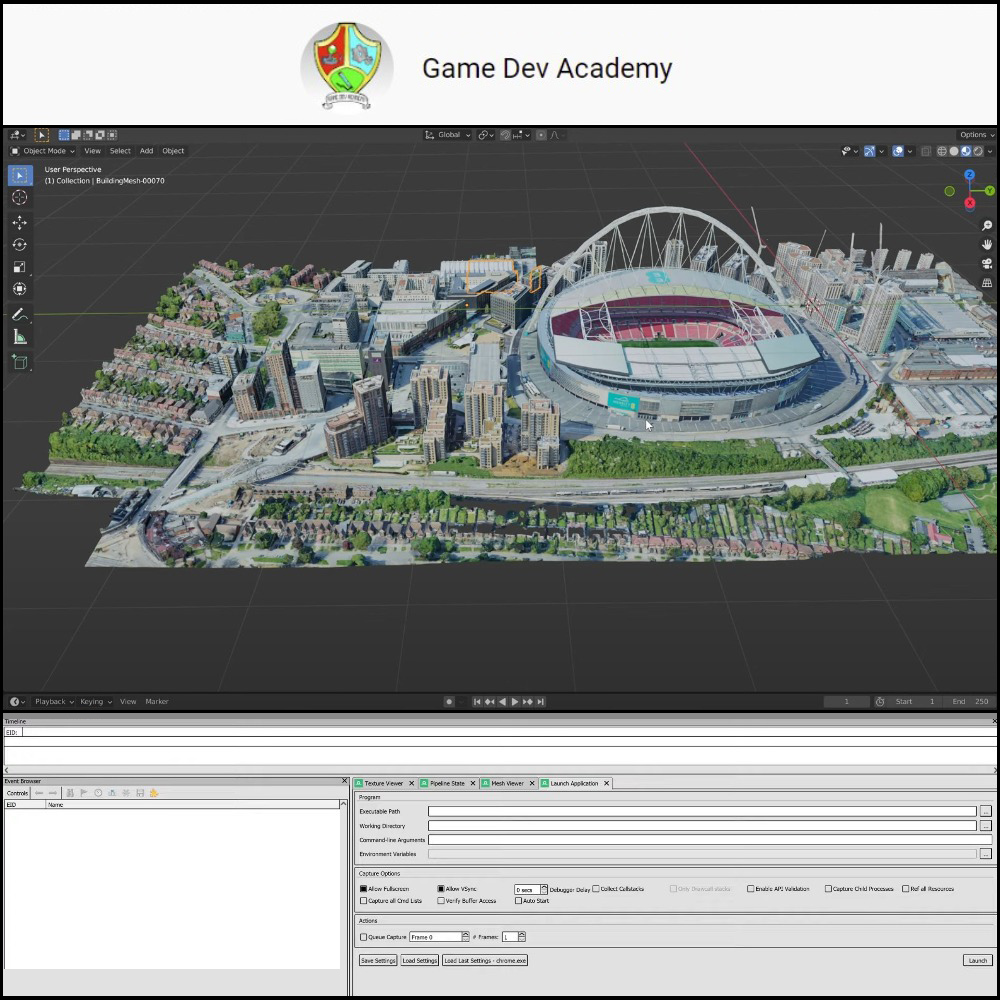Open the Object Mode dropdown

tap(43, 151)
